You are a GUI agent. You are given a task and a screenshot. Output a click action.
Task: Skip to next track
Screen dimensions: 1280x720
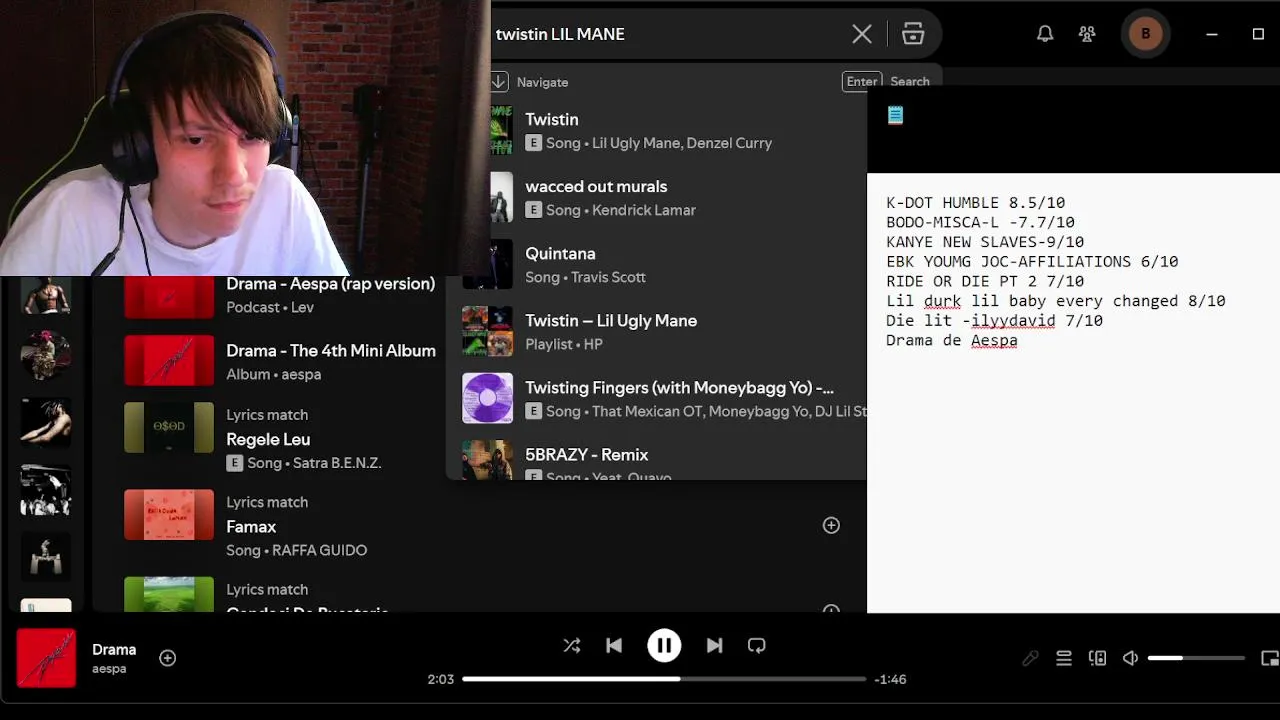pos(714,646)
